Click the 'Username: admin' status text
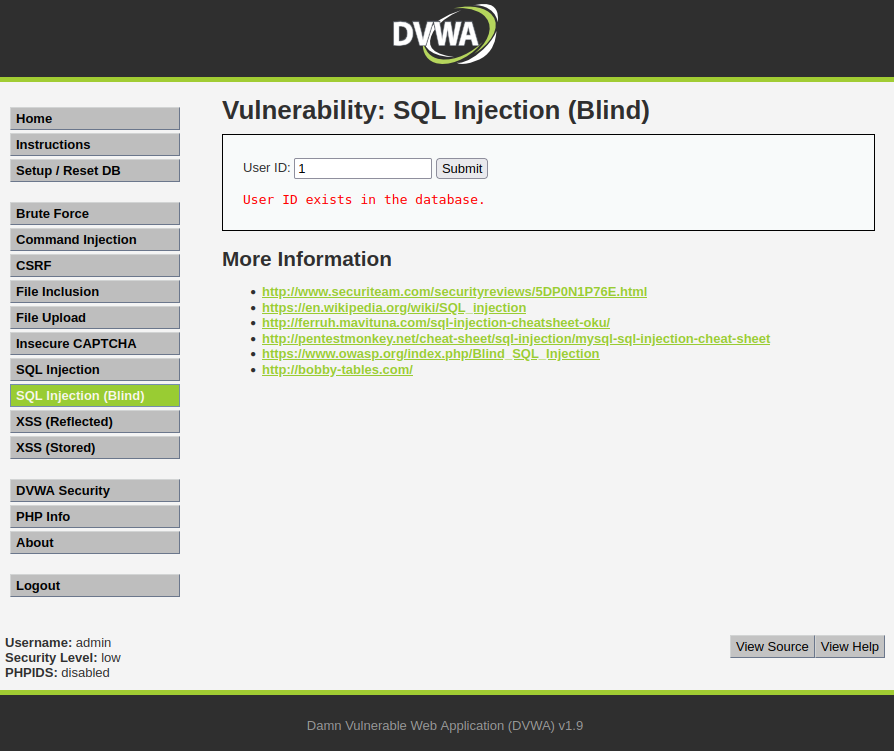Viewport: 894px width, 751px height. point(58,643)
